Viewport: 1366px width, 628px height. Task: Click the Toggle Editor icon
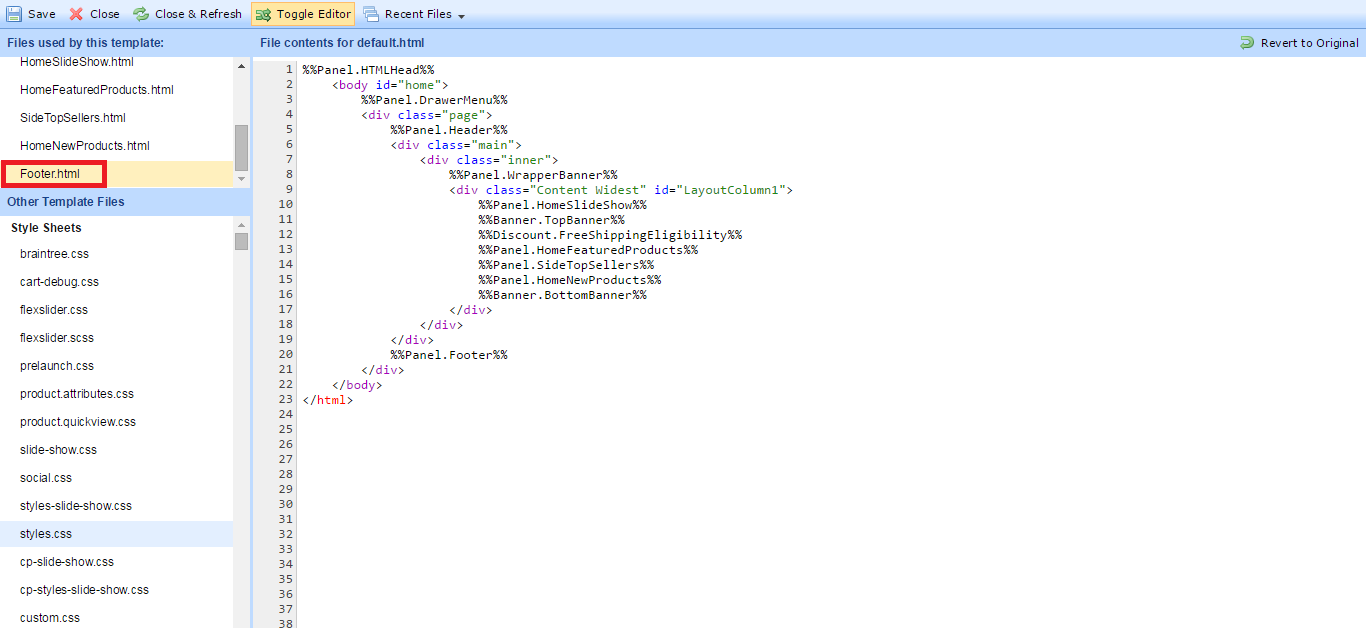[x=263, y=14]
